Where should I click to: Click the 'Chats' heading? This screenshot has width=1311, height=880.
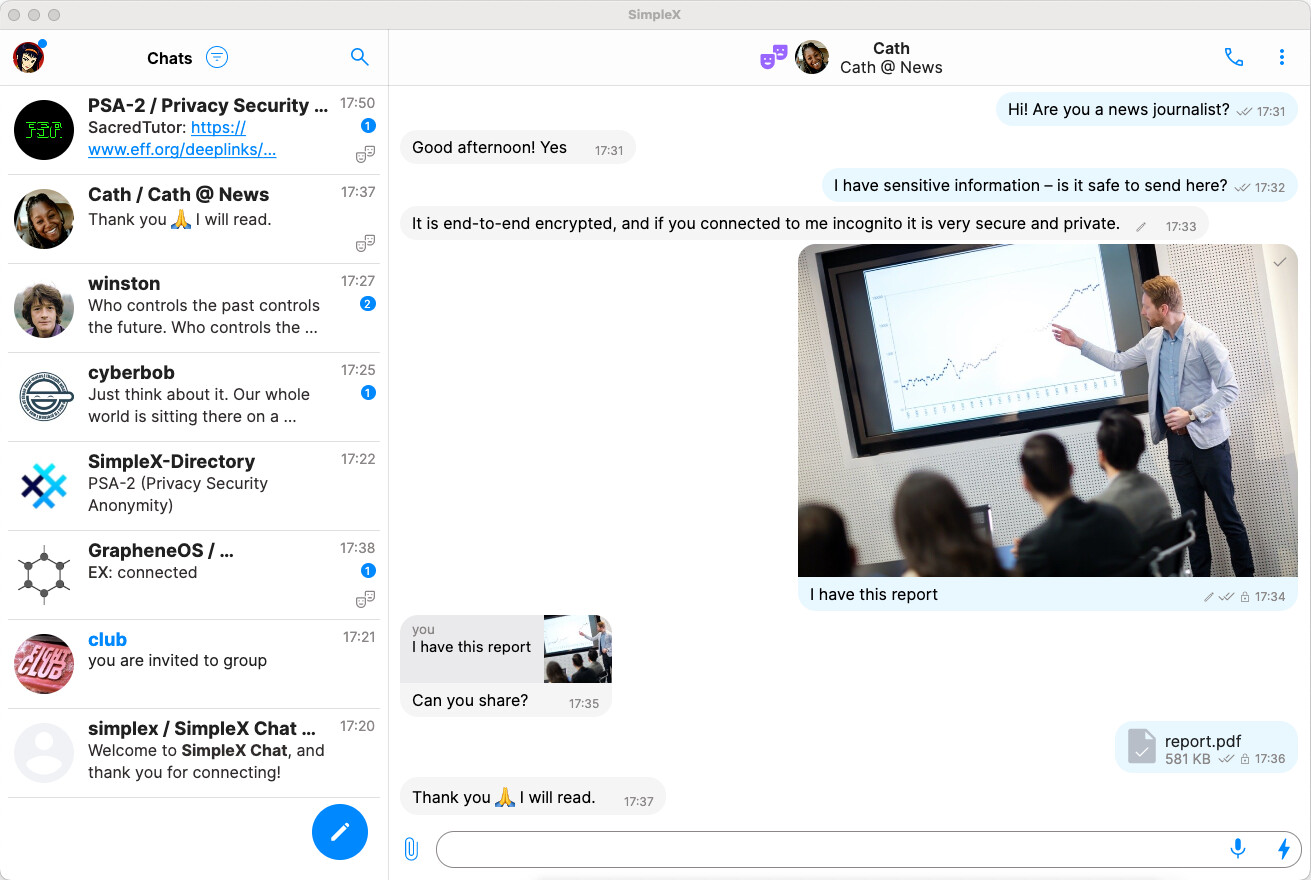[x=169, y=58]
